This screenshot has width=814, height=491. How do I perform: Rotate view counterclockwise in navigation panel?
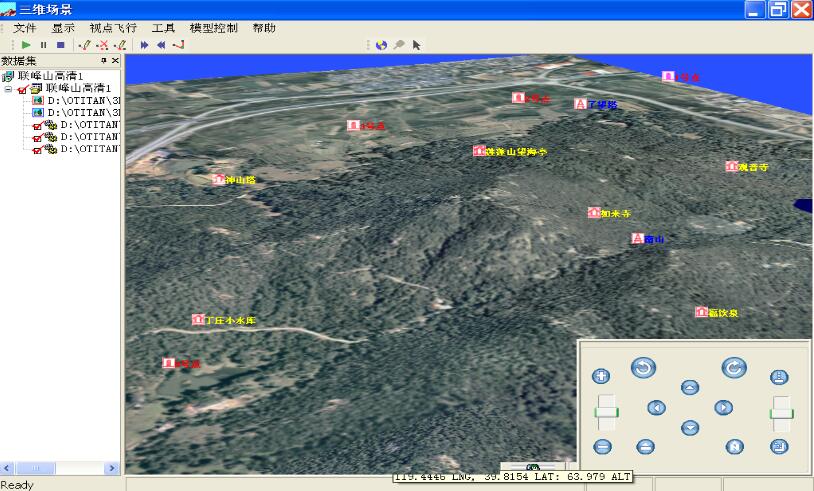pyautogui.click(x=643, y=368)
